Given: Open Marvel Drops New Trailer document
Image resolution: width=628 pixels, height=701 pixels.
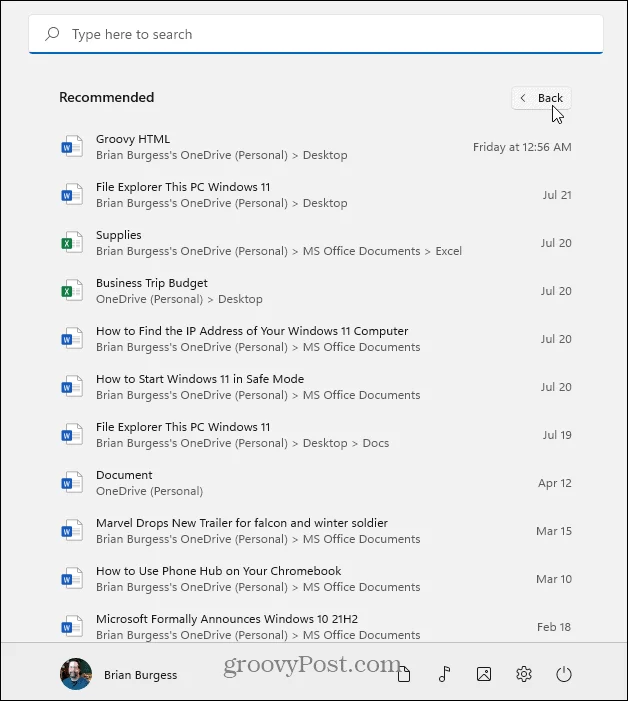Looking at the screenshot, I should [316, 531].
